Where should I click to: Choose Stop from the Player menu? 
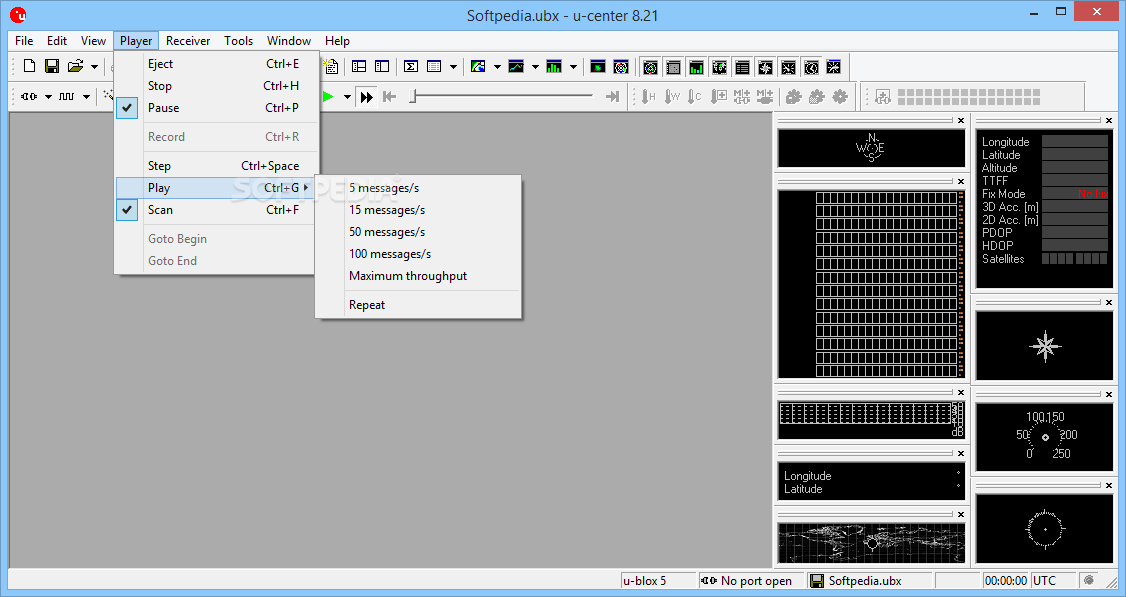click(x=216, y=85)
